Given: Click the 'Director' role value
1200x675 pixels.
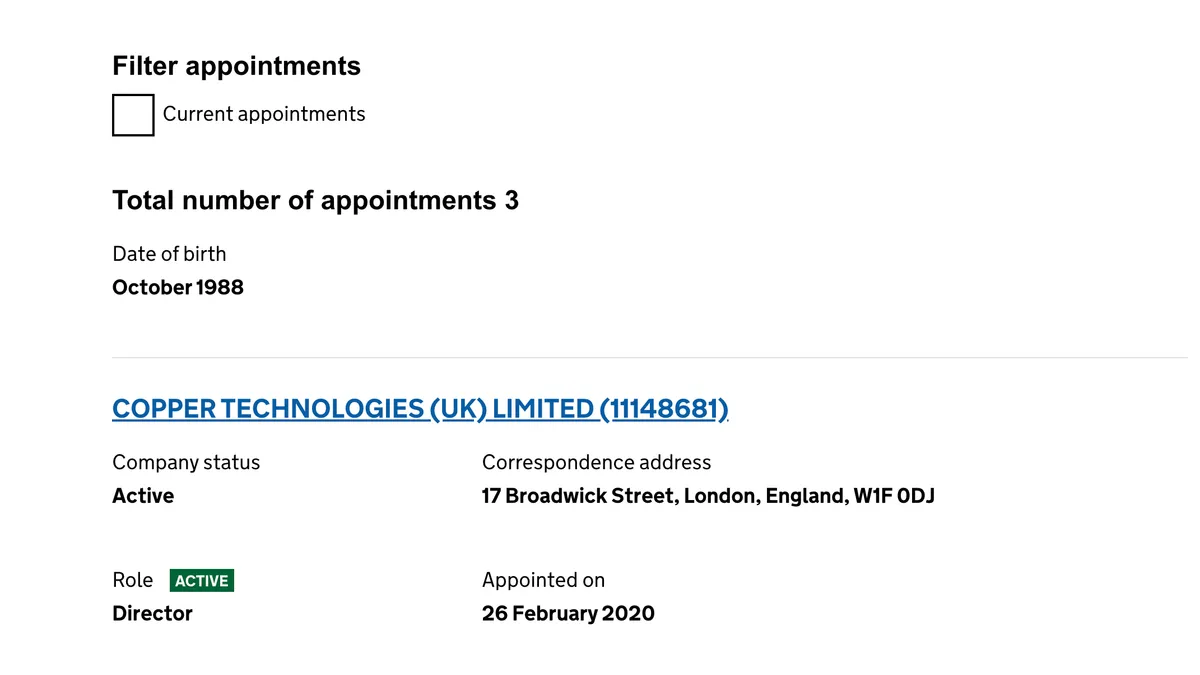Looking at the screenshot, I should [x=152, y=614].
